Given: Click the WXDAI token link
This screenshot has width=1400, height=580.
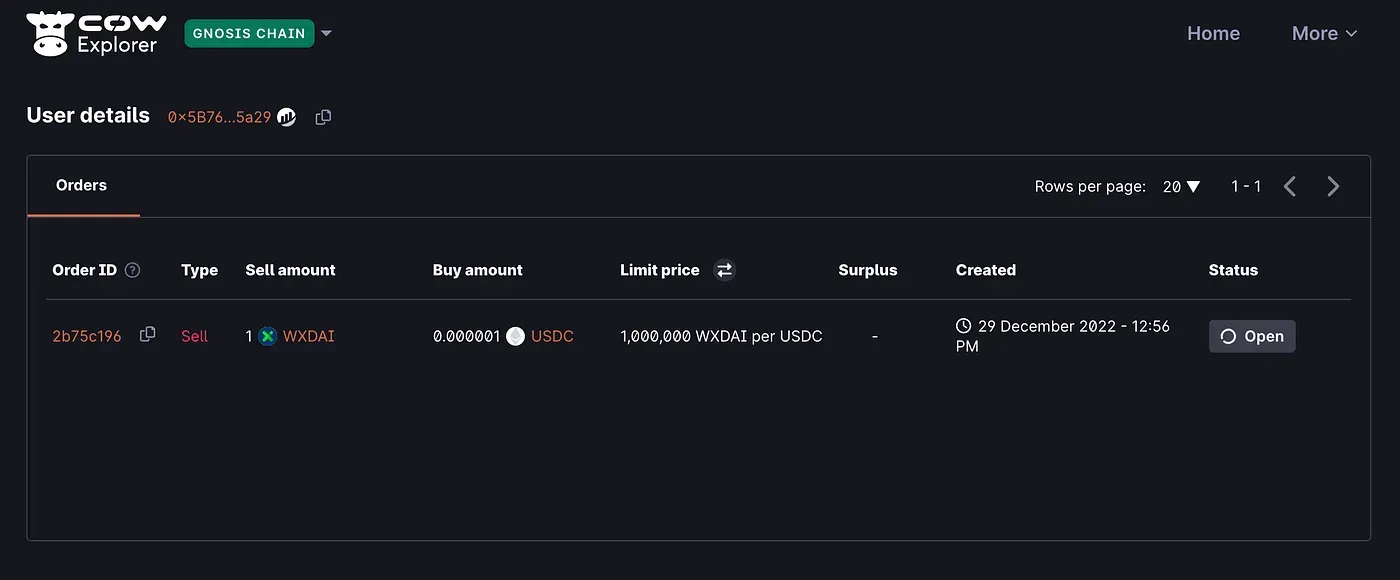Looking at the screenshot, I should [309, 336].
